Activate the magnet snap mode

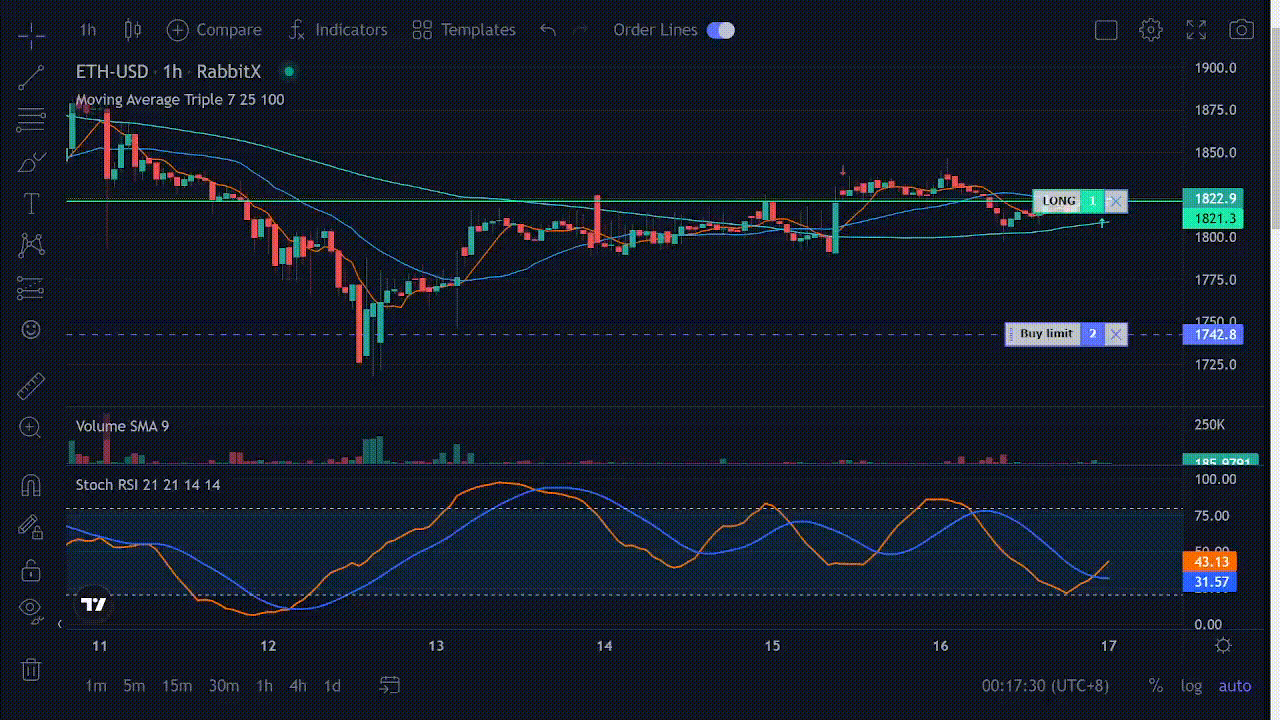point(31,485)
